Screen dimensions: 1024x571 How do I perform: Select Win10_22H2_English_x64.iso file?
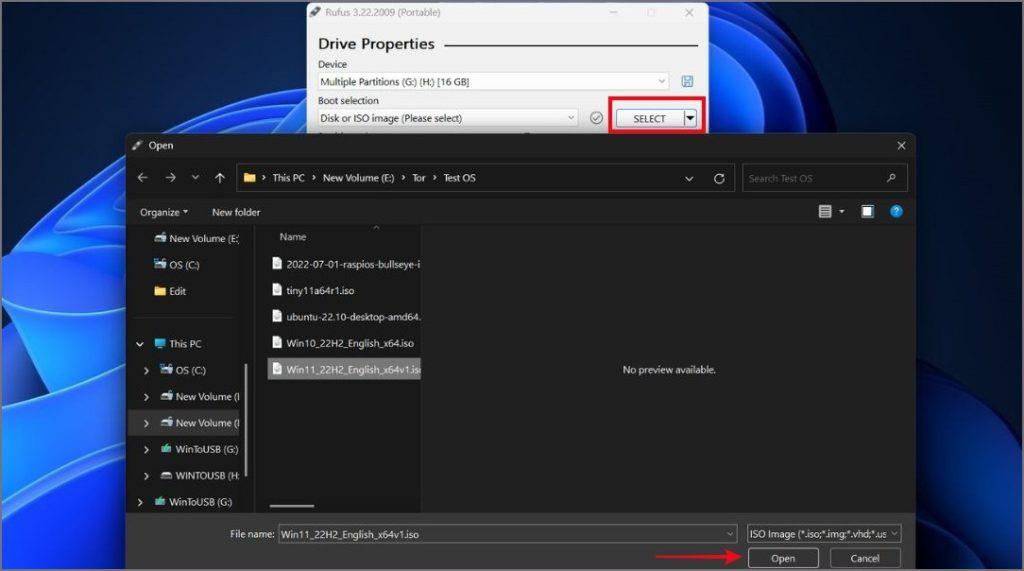click(x=343, y=343)
